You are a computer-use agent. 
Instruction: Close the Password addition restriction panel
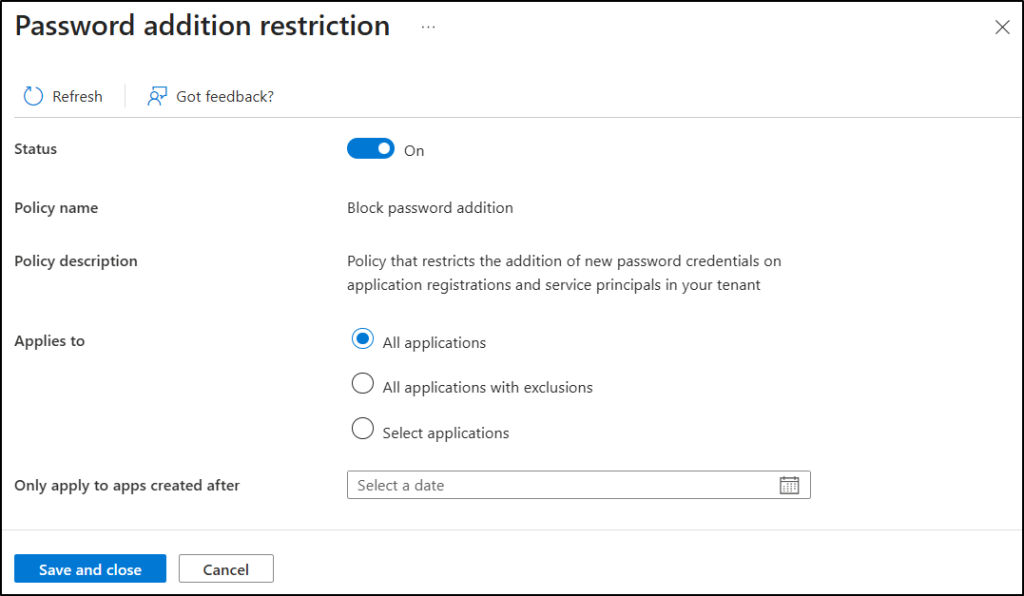tap(1002, 27)
